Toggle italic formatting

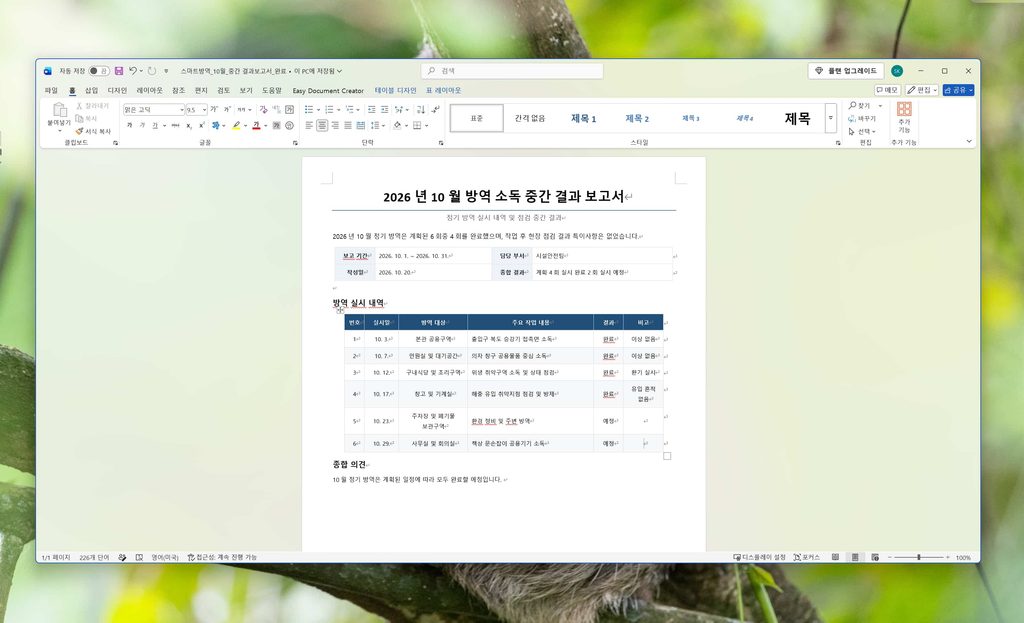pos(142,125)
